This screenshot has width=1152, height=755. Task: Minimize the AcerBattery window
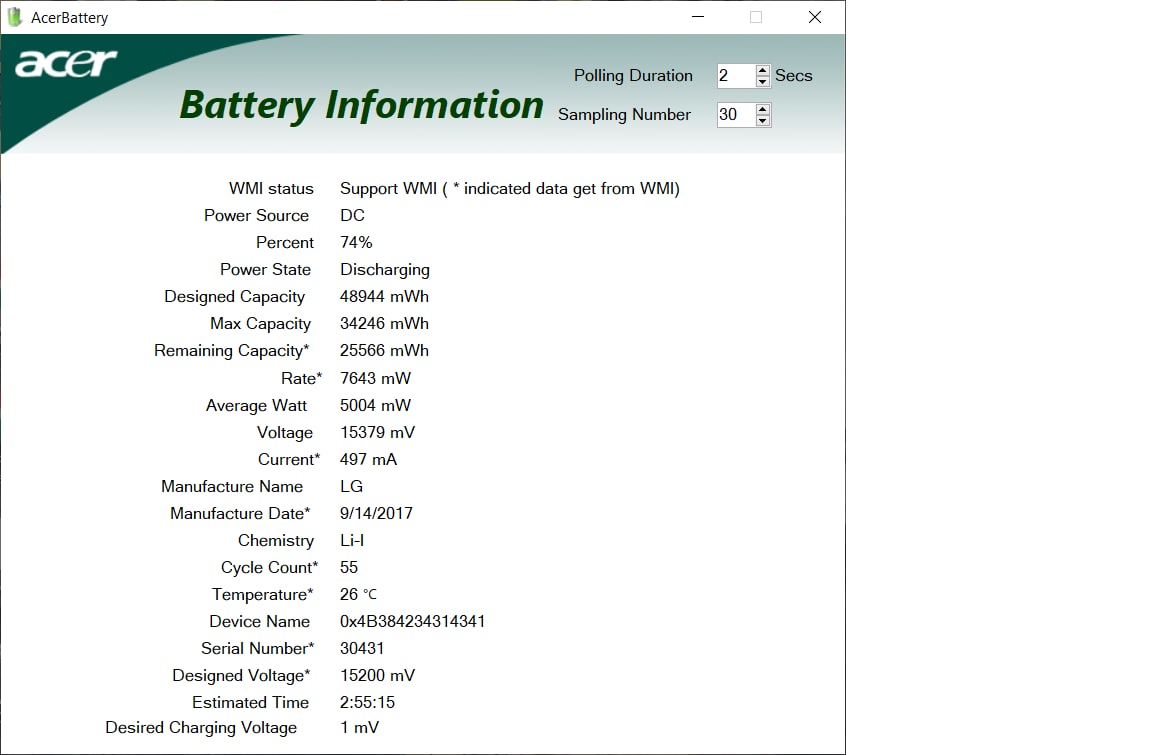698,17
